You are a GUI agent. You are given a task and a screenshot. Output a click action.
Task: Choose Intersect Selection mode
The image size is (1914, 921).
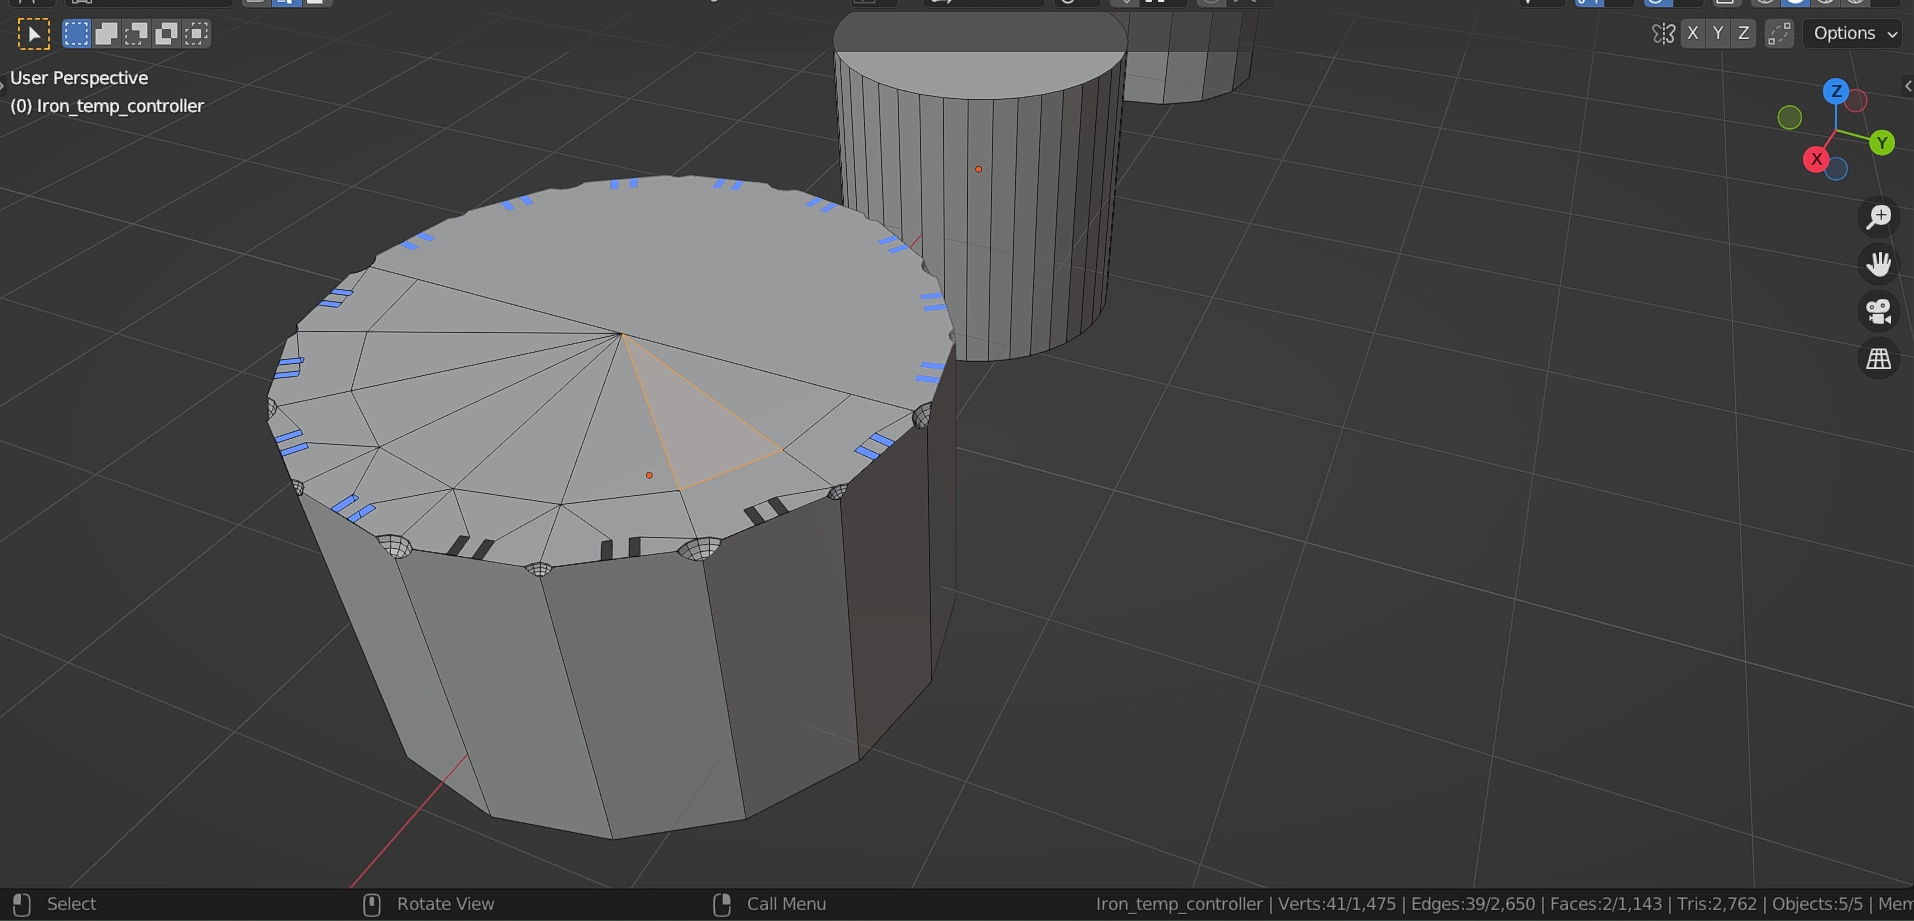click(197, 34)
